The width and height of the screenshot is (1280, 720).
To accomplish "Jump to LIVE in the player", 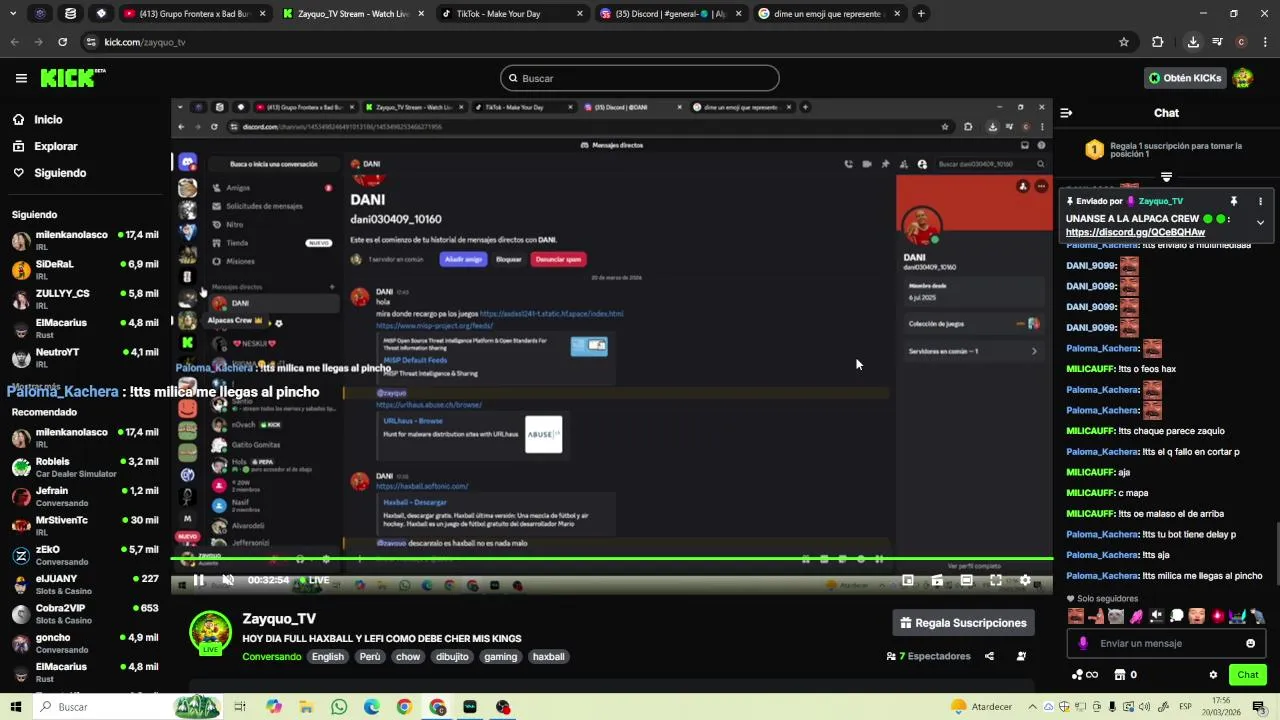I will point(315,580).
